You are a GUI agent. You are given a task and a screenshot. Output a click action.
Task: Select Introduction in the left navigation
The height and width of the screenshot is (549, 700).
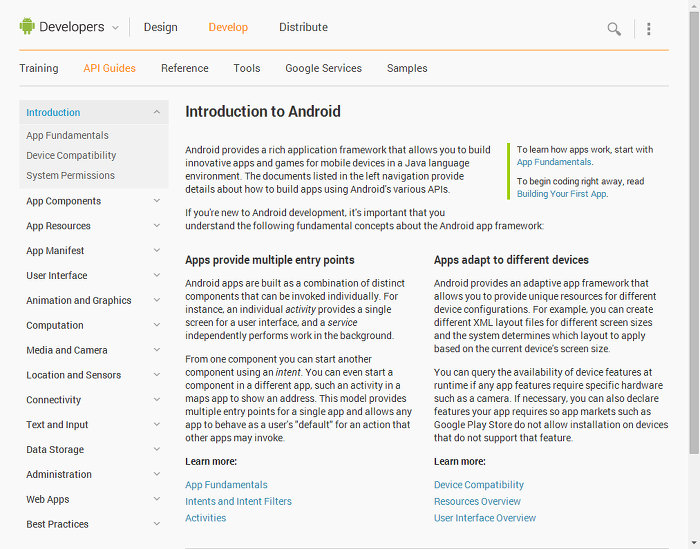tap(53, 112)
